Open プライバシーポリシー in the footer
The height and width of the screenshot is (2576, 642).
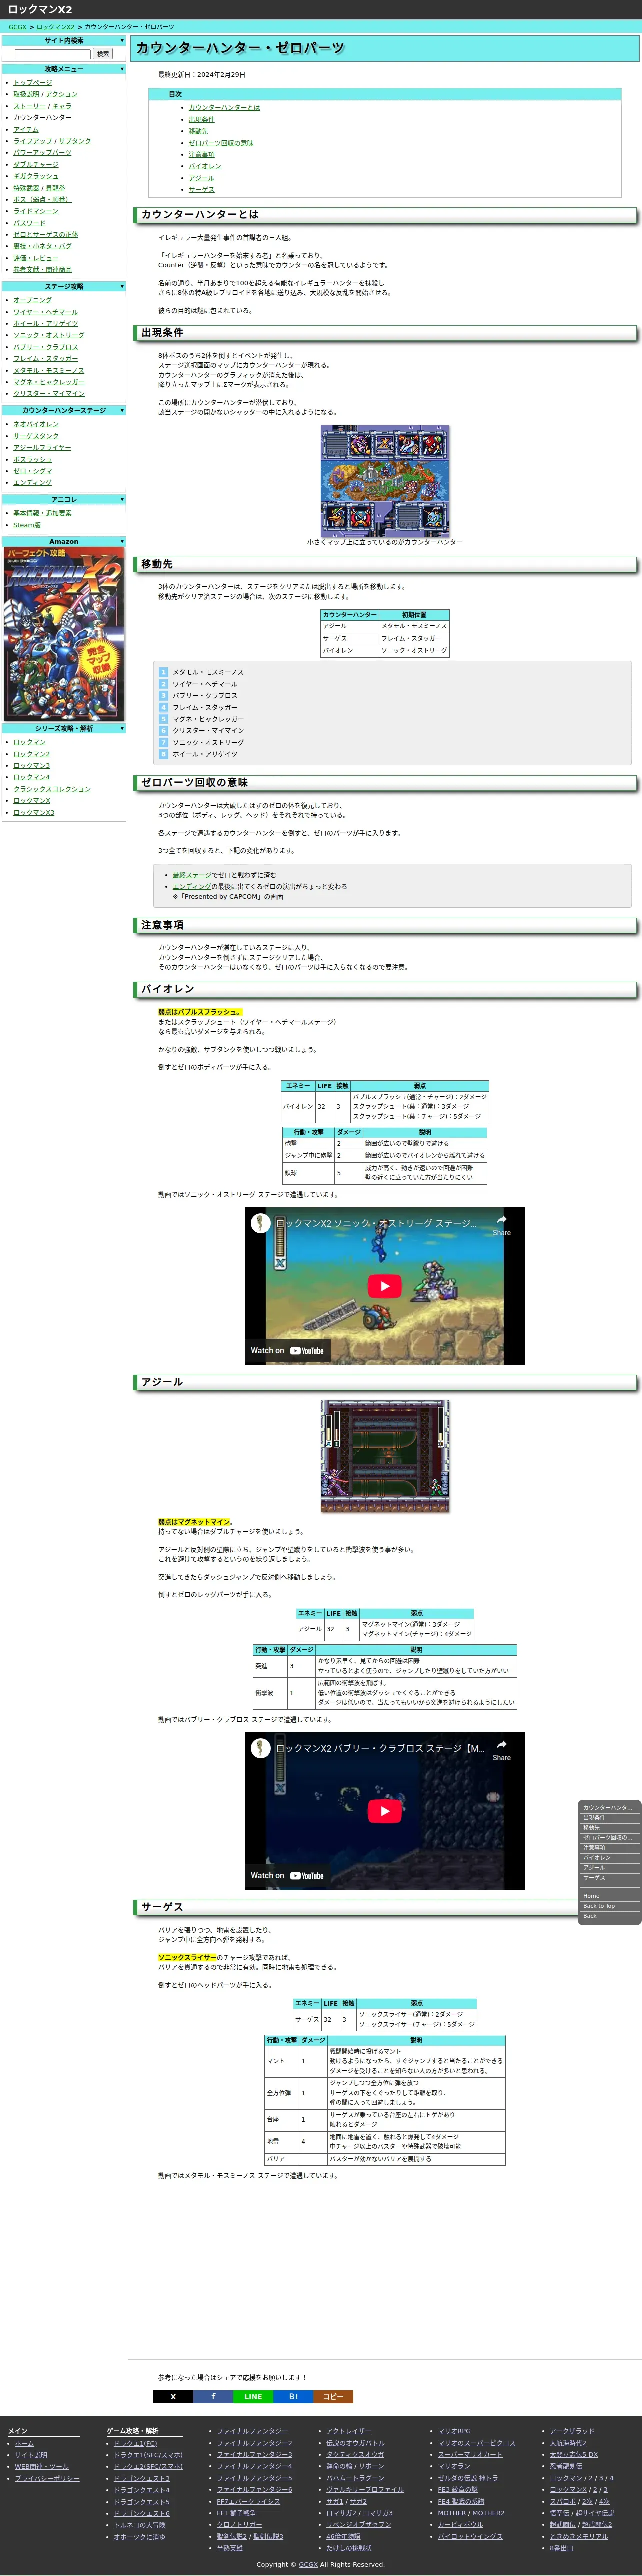click(x=47, y=2479)
